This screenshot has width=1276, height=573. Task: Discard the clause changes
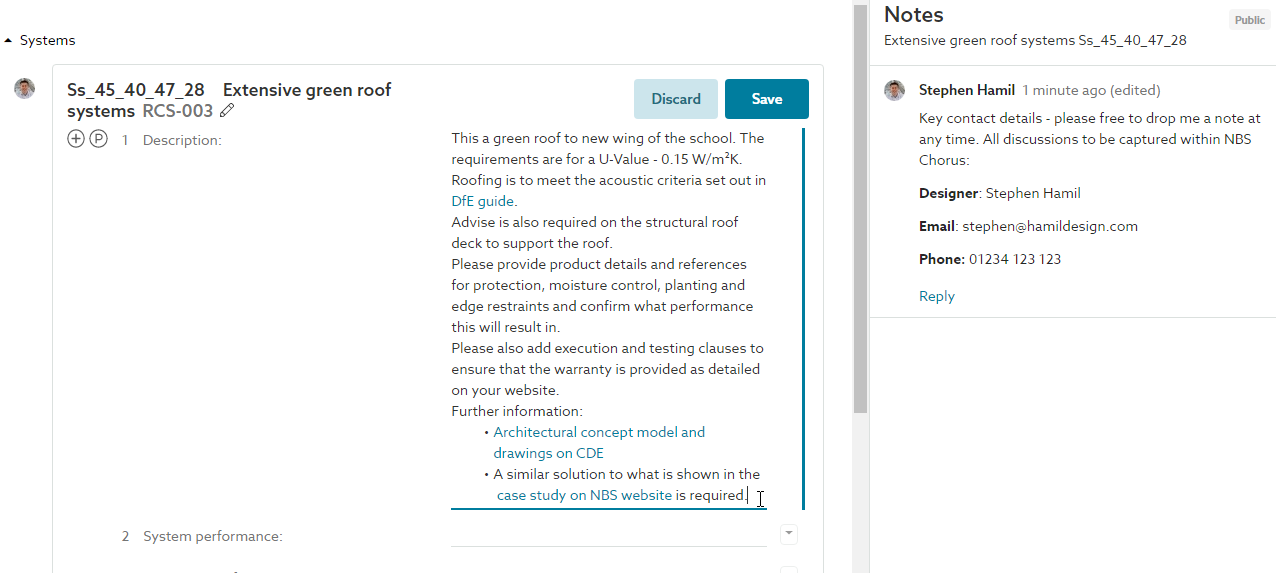tap(676, 99)
